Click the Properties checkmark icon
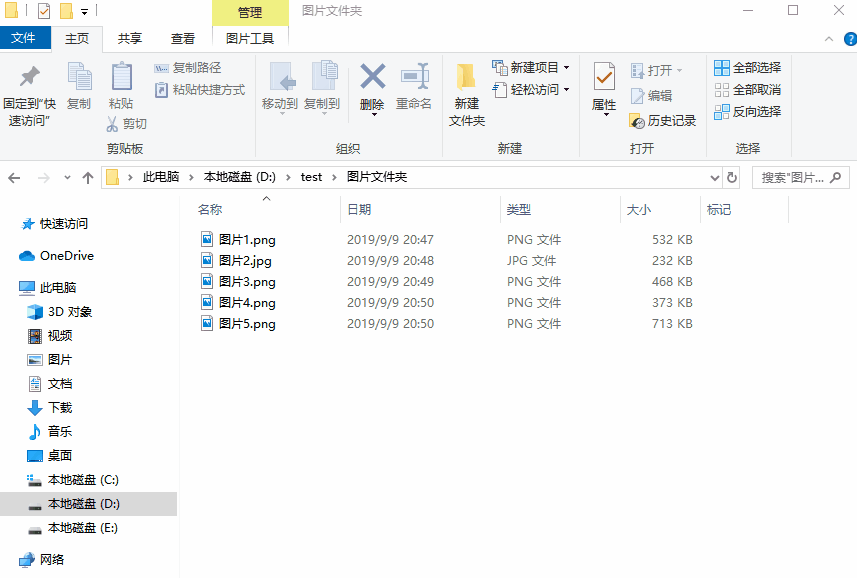 (x=604, y=76)
